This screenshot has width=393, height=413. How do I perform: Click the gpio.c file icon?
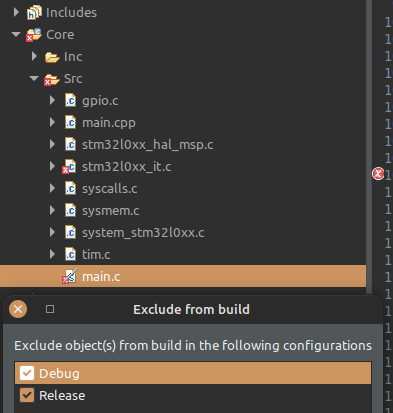(x=70, y=101)
